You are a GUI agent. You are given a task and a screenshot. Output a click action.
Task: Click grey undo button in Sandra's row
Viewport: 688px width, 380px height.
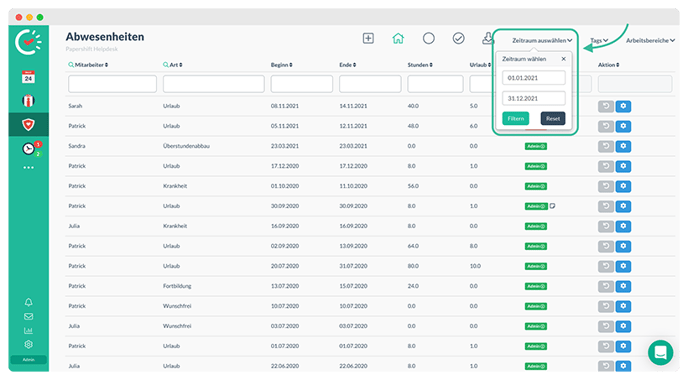pyautogui.click(x=606, y=146)
